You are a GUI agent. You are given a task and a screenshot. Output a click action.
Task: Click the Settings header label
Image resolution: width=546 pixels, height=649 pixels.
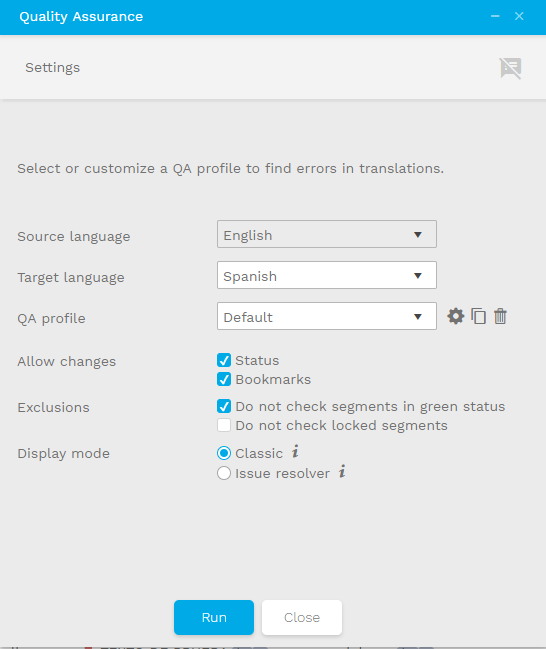point(53,67)
